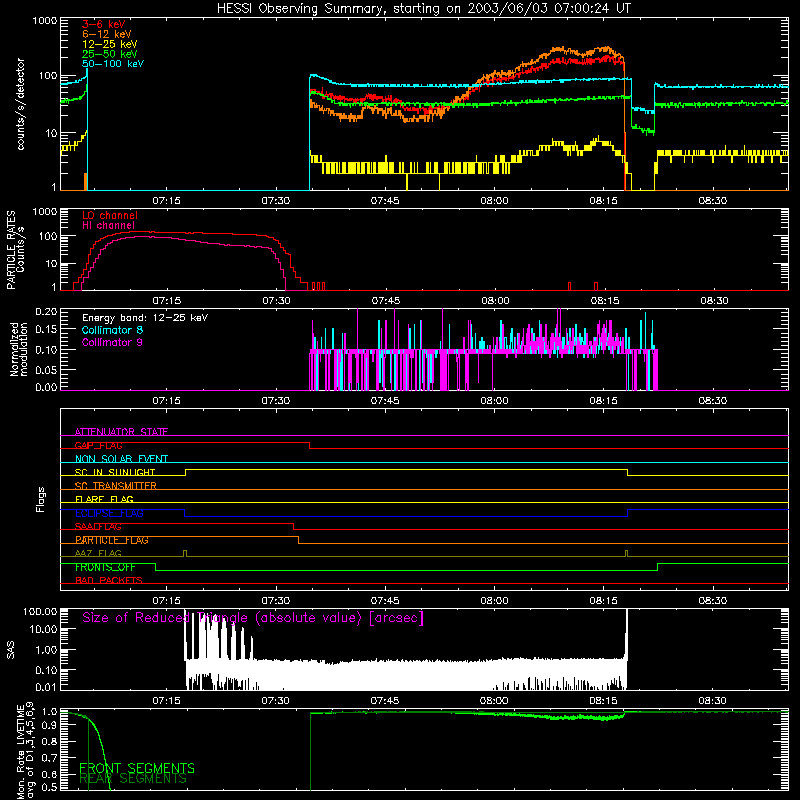Click '08:30' tick under the SAS panel
The width and height of the screenshot is (800, 800).
(713, 701)
